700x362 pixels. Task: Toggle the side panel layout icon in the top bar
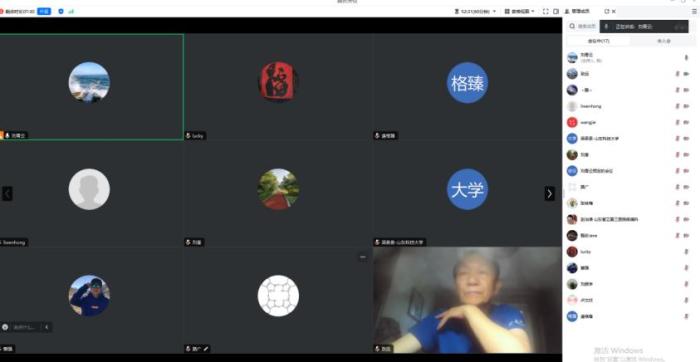(x=556, y=11)
